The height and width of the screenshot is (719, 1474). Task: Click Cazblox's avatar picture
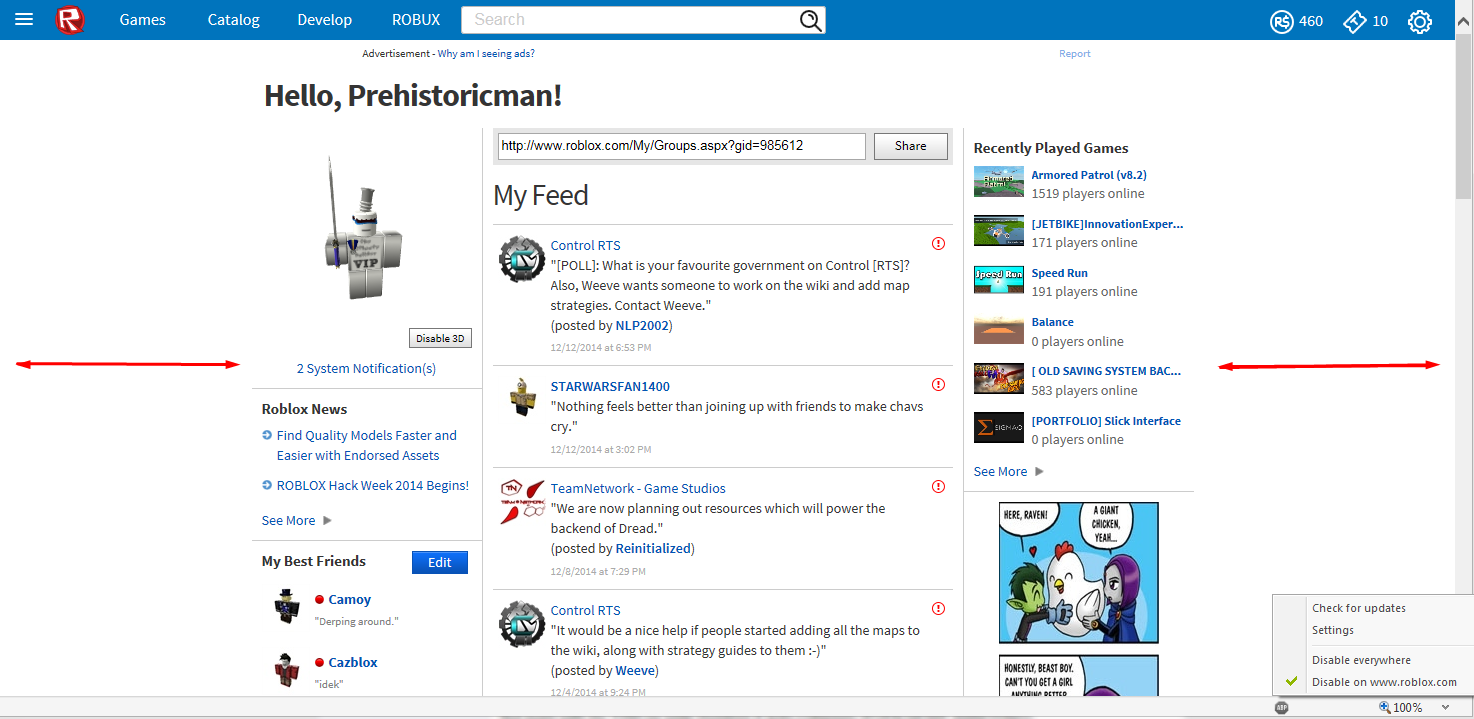(288, 669)
